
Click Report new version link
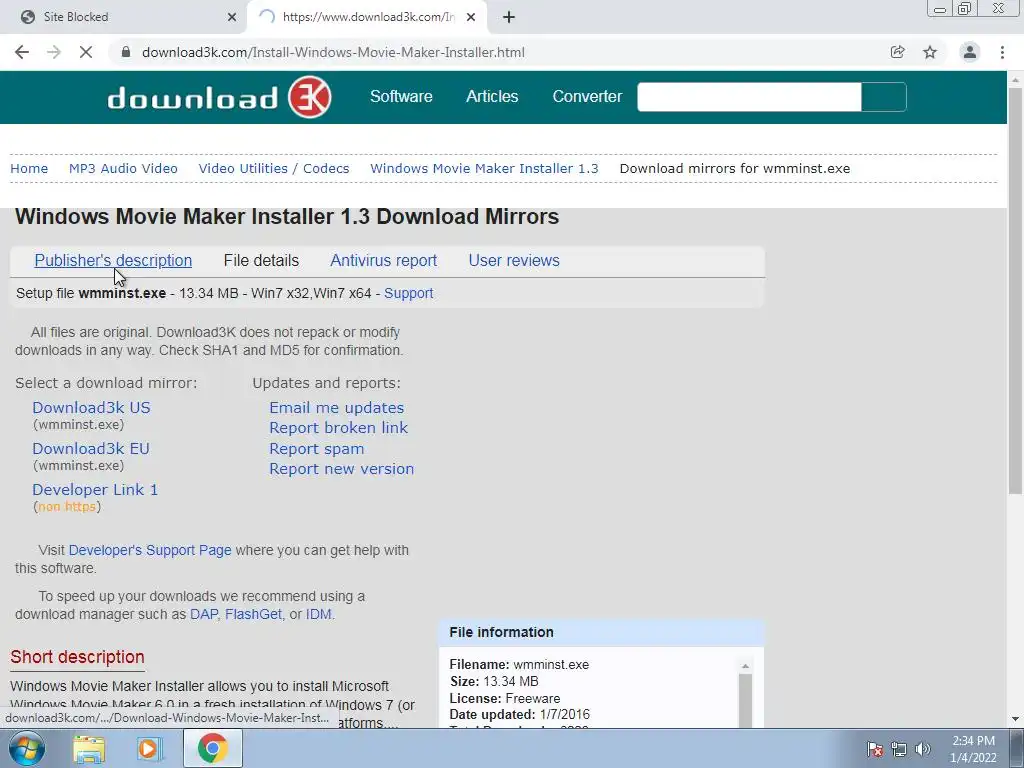342,469
